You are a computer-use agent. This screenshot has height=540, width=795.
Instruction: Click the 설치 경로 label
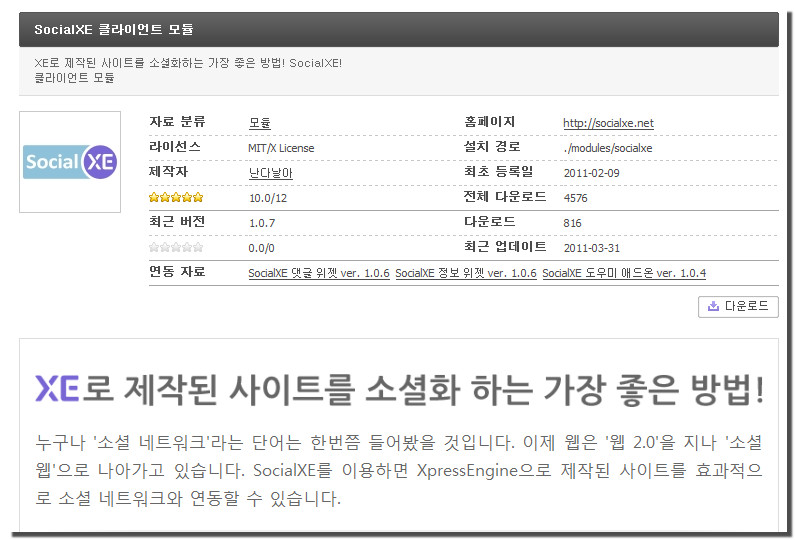click(492, 147)
